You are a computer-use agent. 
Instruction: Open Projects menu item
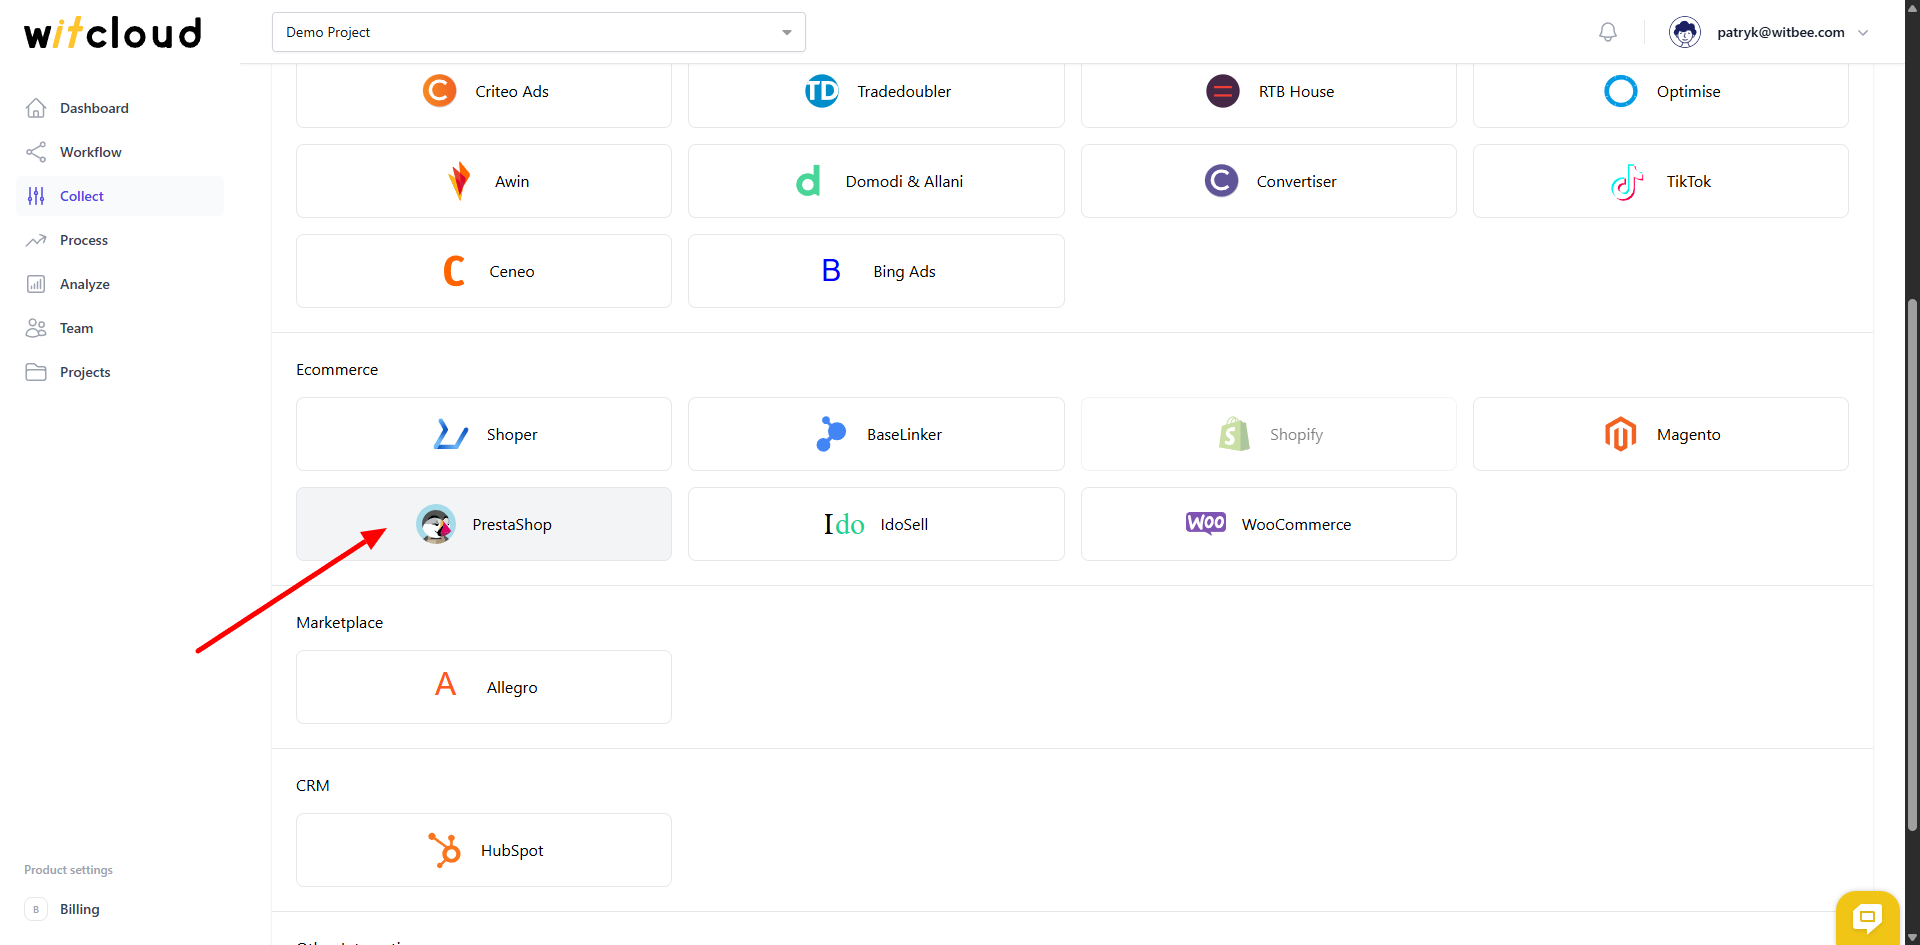pos(120,372)
